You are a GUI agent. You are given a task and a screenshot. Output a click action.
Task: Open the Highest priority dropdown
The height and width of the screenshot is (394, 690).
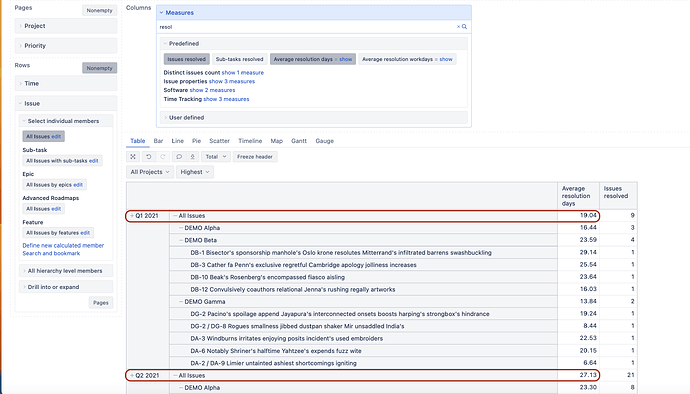coord(195,172)
